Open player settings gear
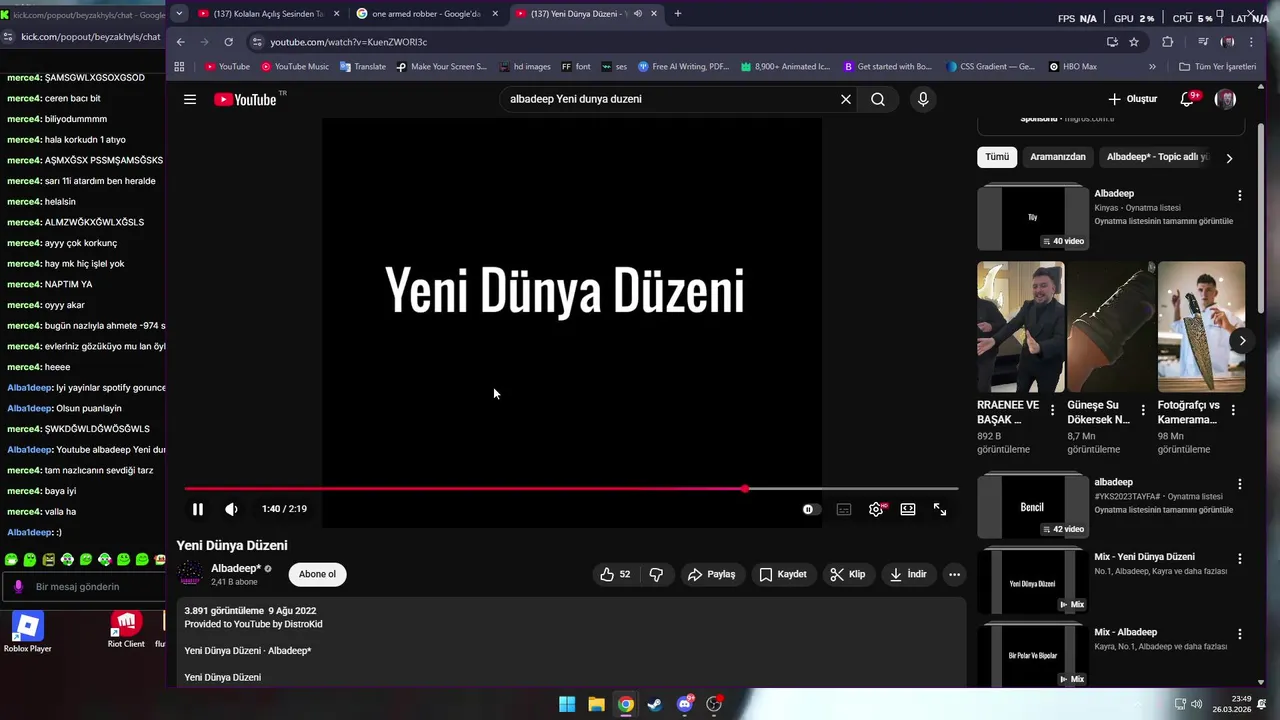This screenshot has width=1280, height=720. tap(876, 509)
